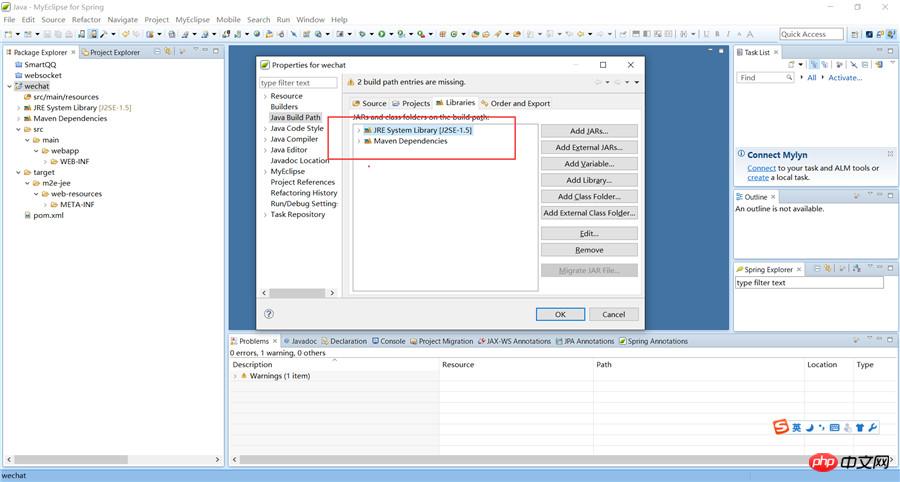Close the Spring Explorer view
This screenshot has height=482, width=900.
click(x=799, y=269)
